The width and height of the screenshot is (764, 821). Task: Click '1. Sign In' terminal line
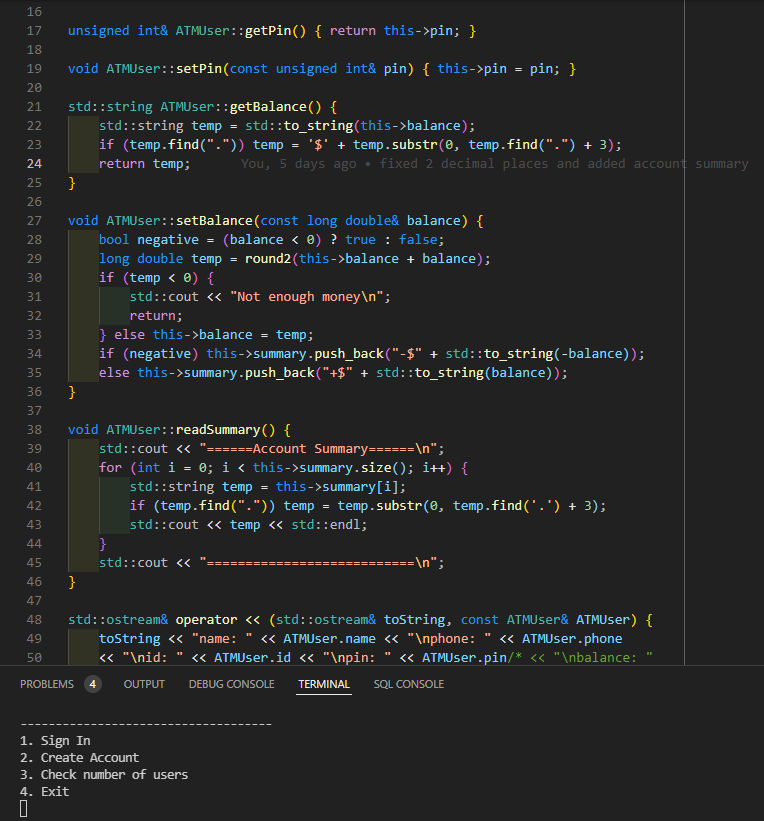pos(55,741)
